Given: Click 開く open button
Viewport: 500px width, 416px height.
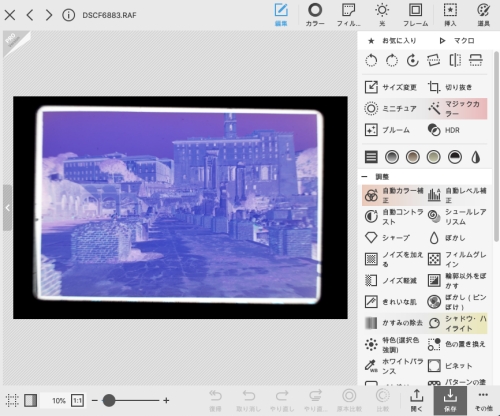Looking at the screenshot, I should [416, 400].
